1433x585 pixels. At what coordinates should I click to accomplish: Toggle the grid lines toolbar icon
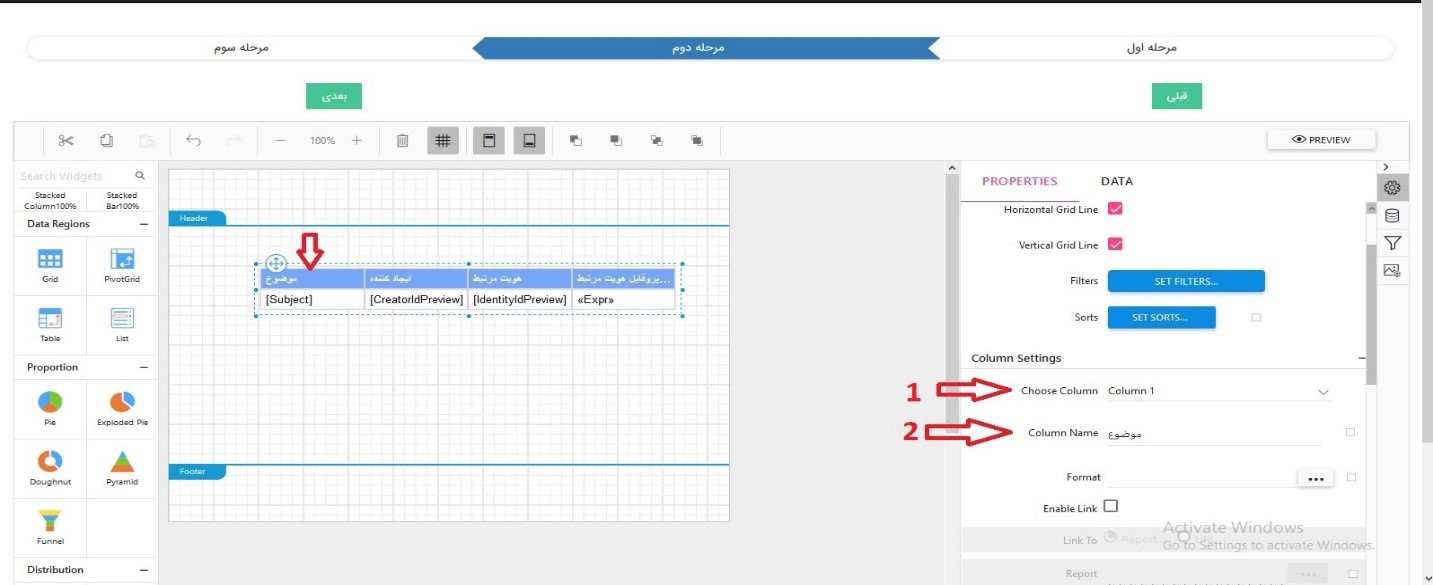[x=443, y=141]
